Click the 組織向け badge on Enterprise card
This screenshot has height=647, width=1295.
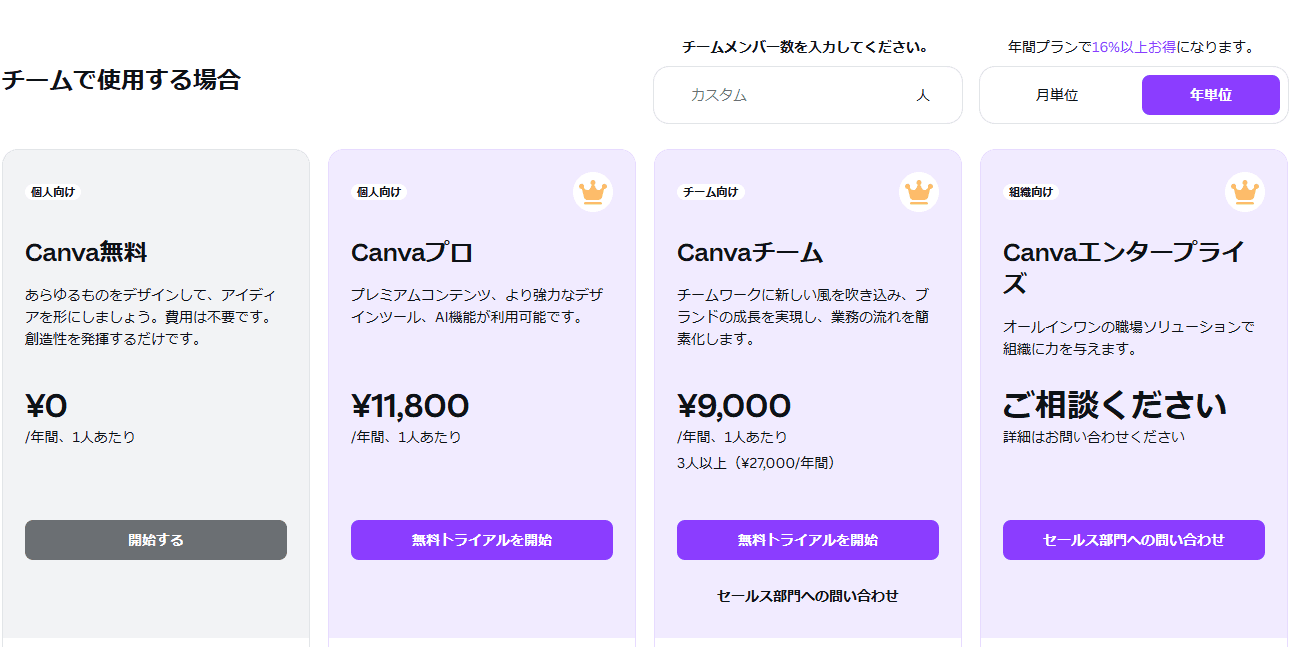click(1031, 192)
